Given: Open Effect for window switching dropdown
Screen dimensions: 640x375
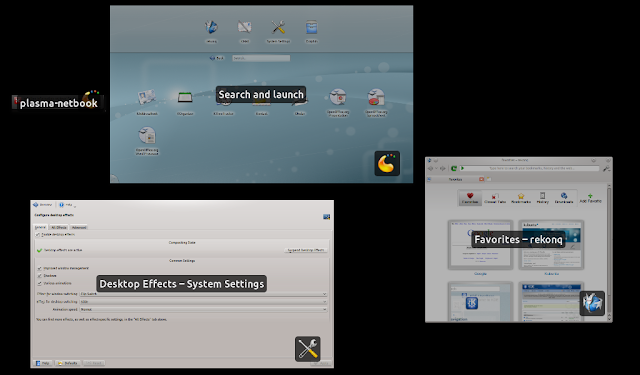Looking at the screenshot, I should click(203, 294).
